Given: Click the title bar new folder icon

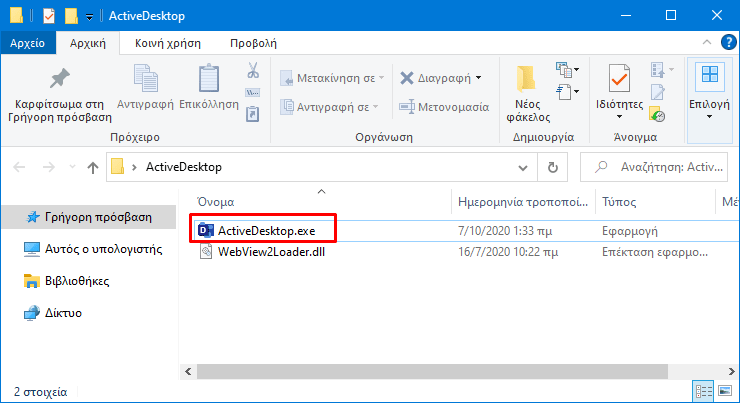Looking at the screenshot, I should pyautogui.click(x=71, y=16).
